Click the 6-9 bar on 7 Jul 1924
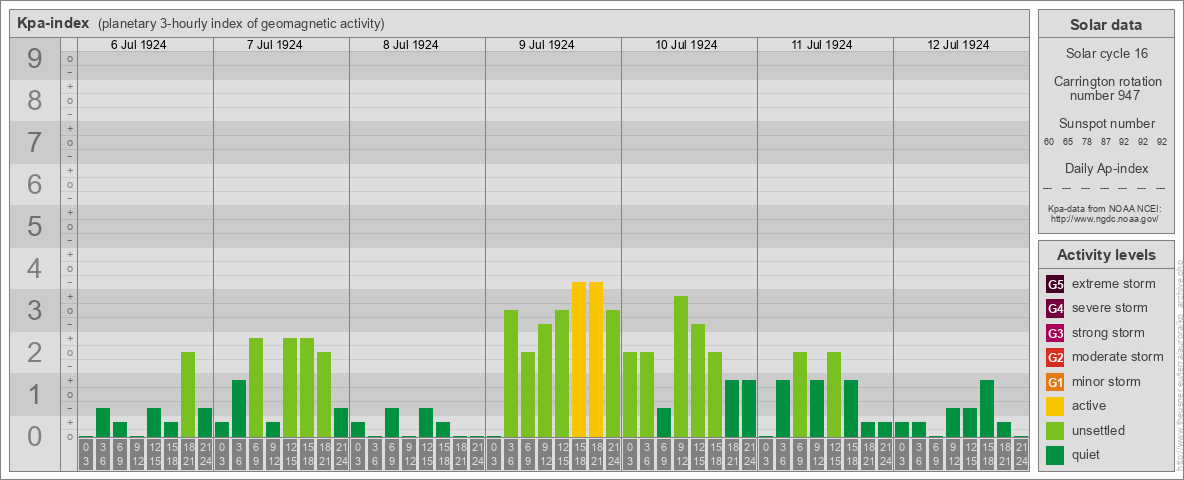 point(256,387)
